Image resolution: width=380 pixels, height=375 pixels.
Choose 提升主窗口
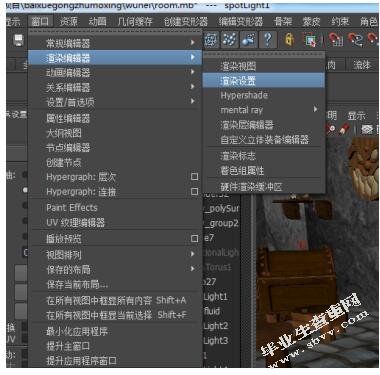pyautogui.click(x=115, y=346)
